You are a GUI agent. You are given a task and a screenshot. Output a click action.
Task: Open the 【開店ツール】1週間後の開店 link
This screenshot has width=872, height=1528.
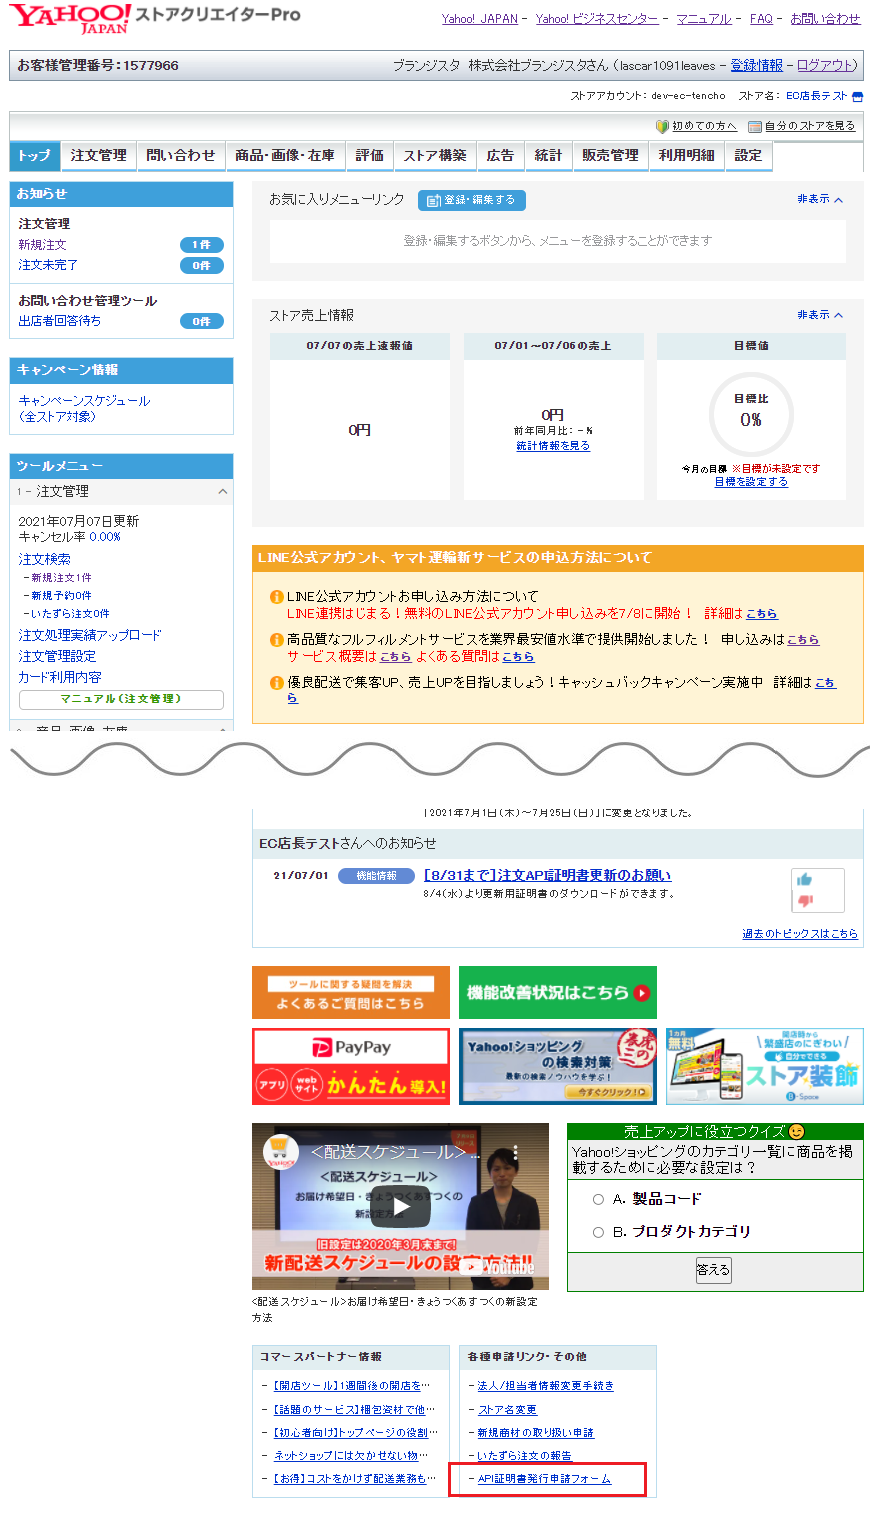[352, 1386]
